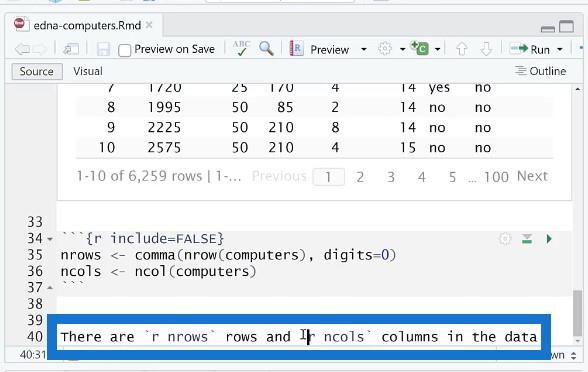
Task: Click the insert new code chunk icon
Action: pos(420,48)
